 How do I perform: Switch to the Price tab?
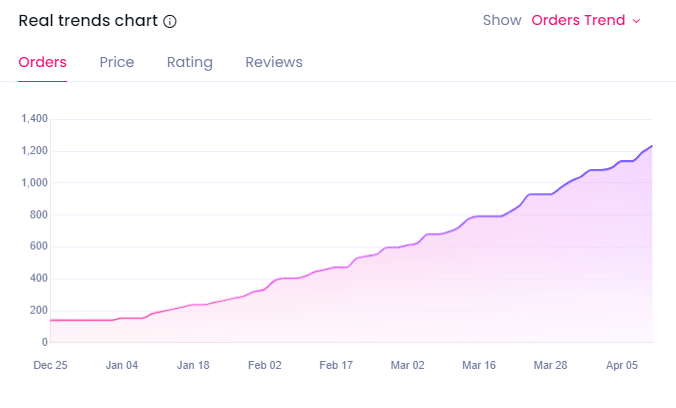pos(117,62)
